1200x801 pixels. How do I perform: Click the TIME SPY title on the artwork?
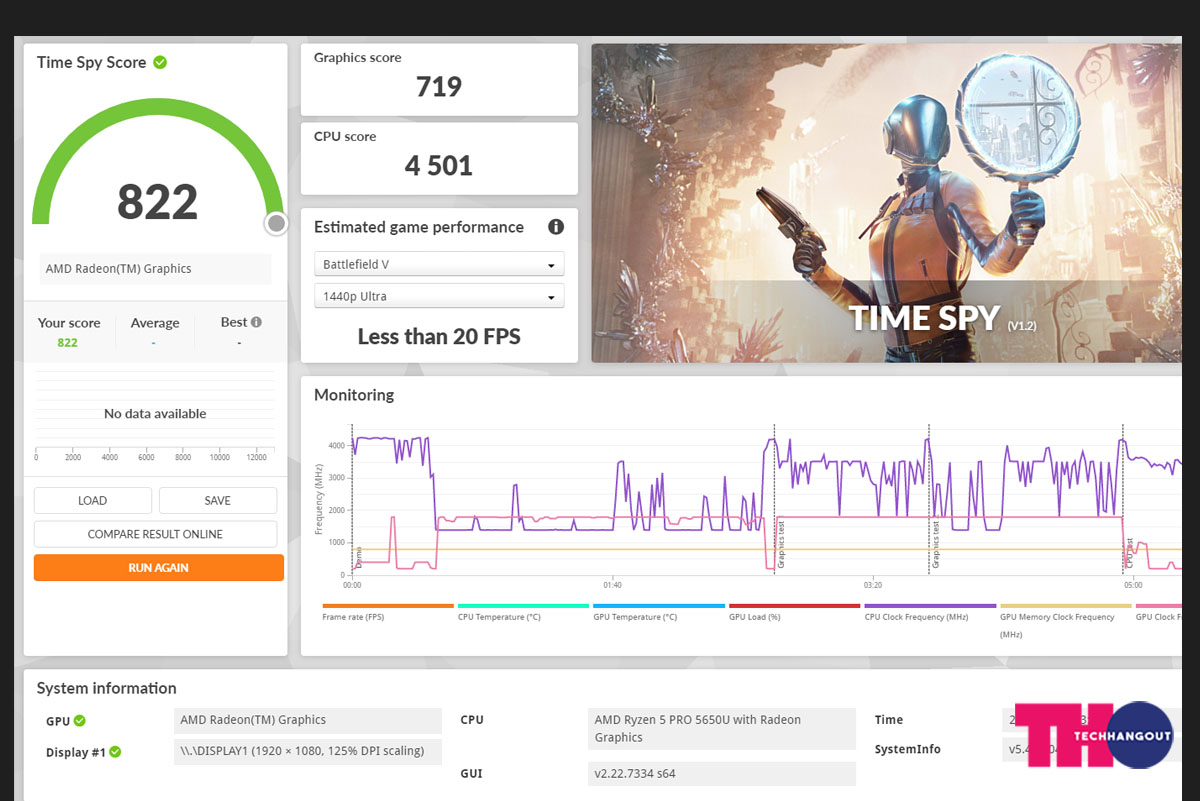(924, 318)
